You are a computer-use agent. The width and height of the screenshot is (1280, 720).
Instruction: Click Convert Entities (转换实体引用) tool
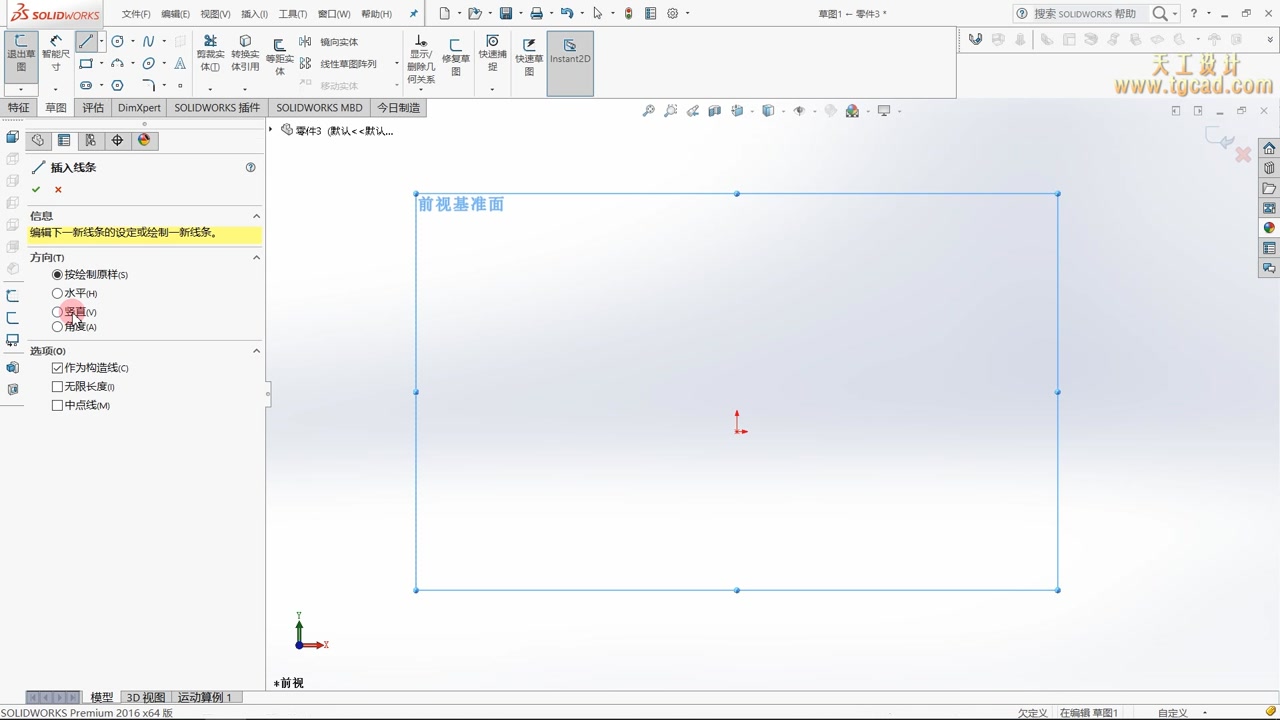click(x=245, y=54)
